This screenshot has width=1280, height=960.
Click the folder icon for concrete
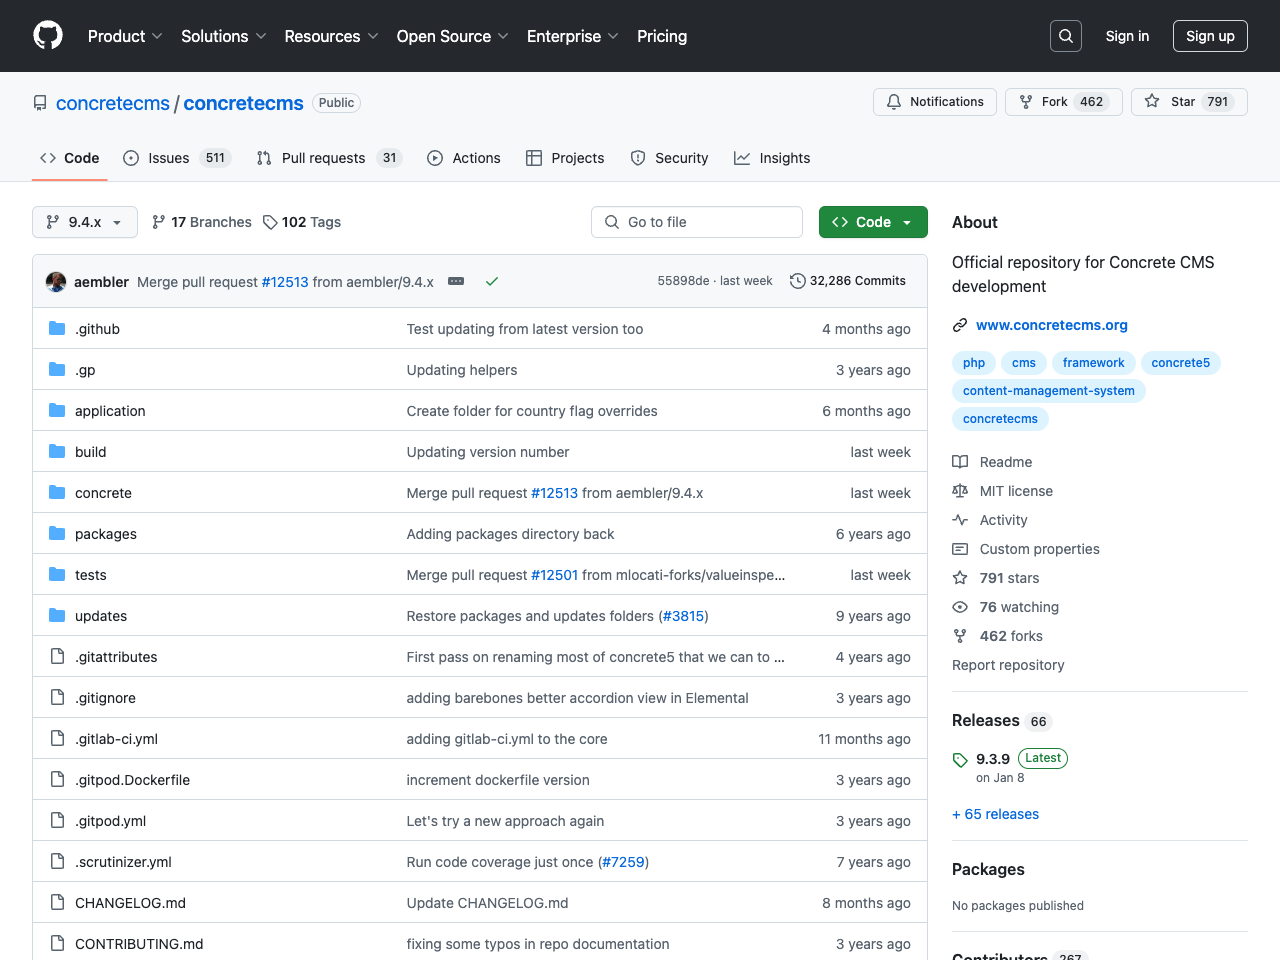(x=57, y=493)
